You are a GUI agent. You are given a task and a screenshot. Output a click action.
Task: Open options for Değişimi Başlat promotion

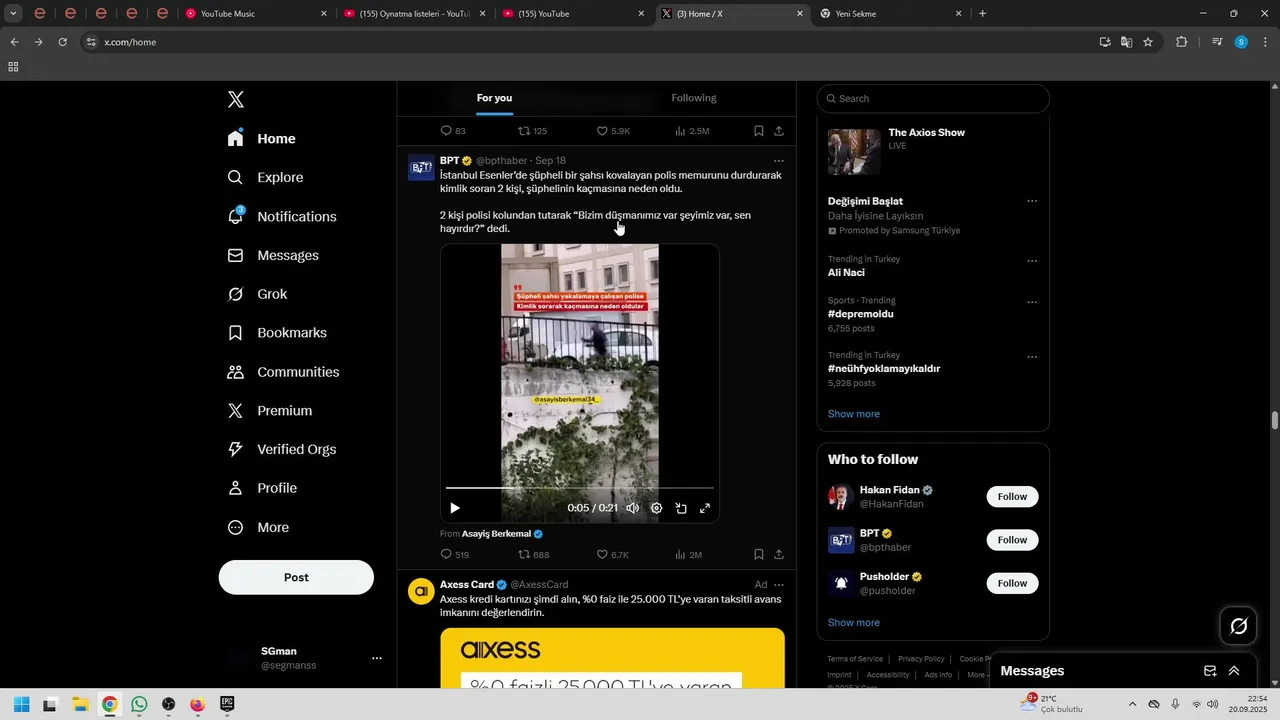tap(1032, 201)
